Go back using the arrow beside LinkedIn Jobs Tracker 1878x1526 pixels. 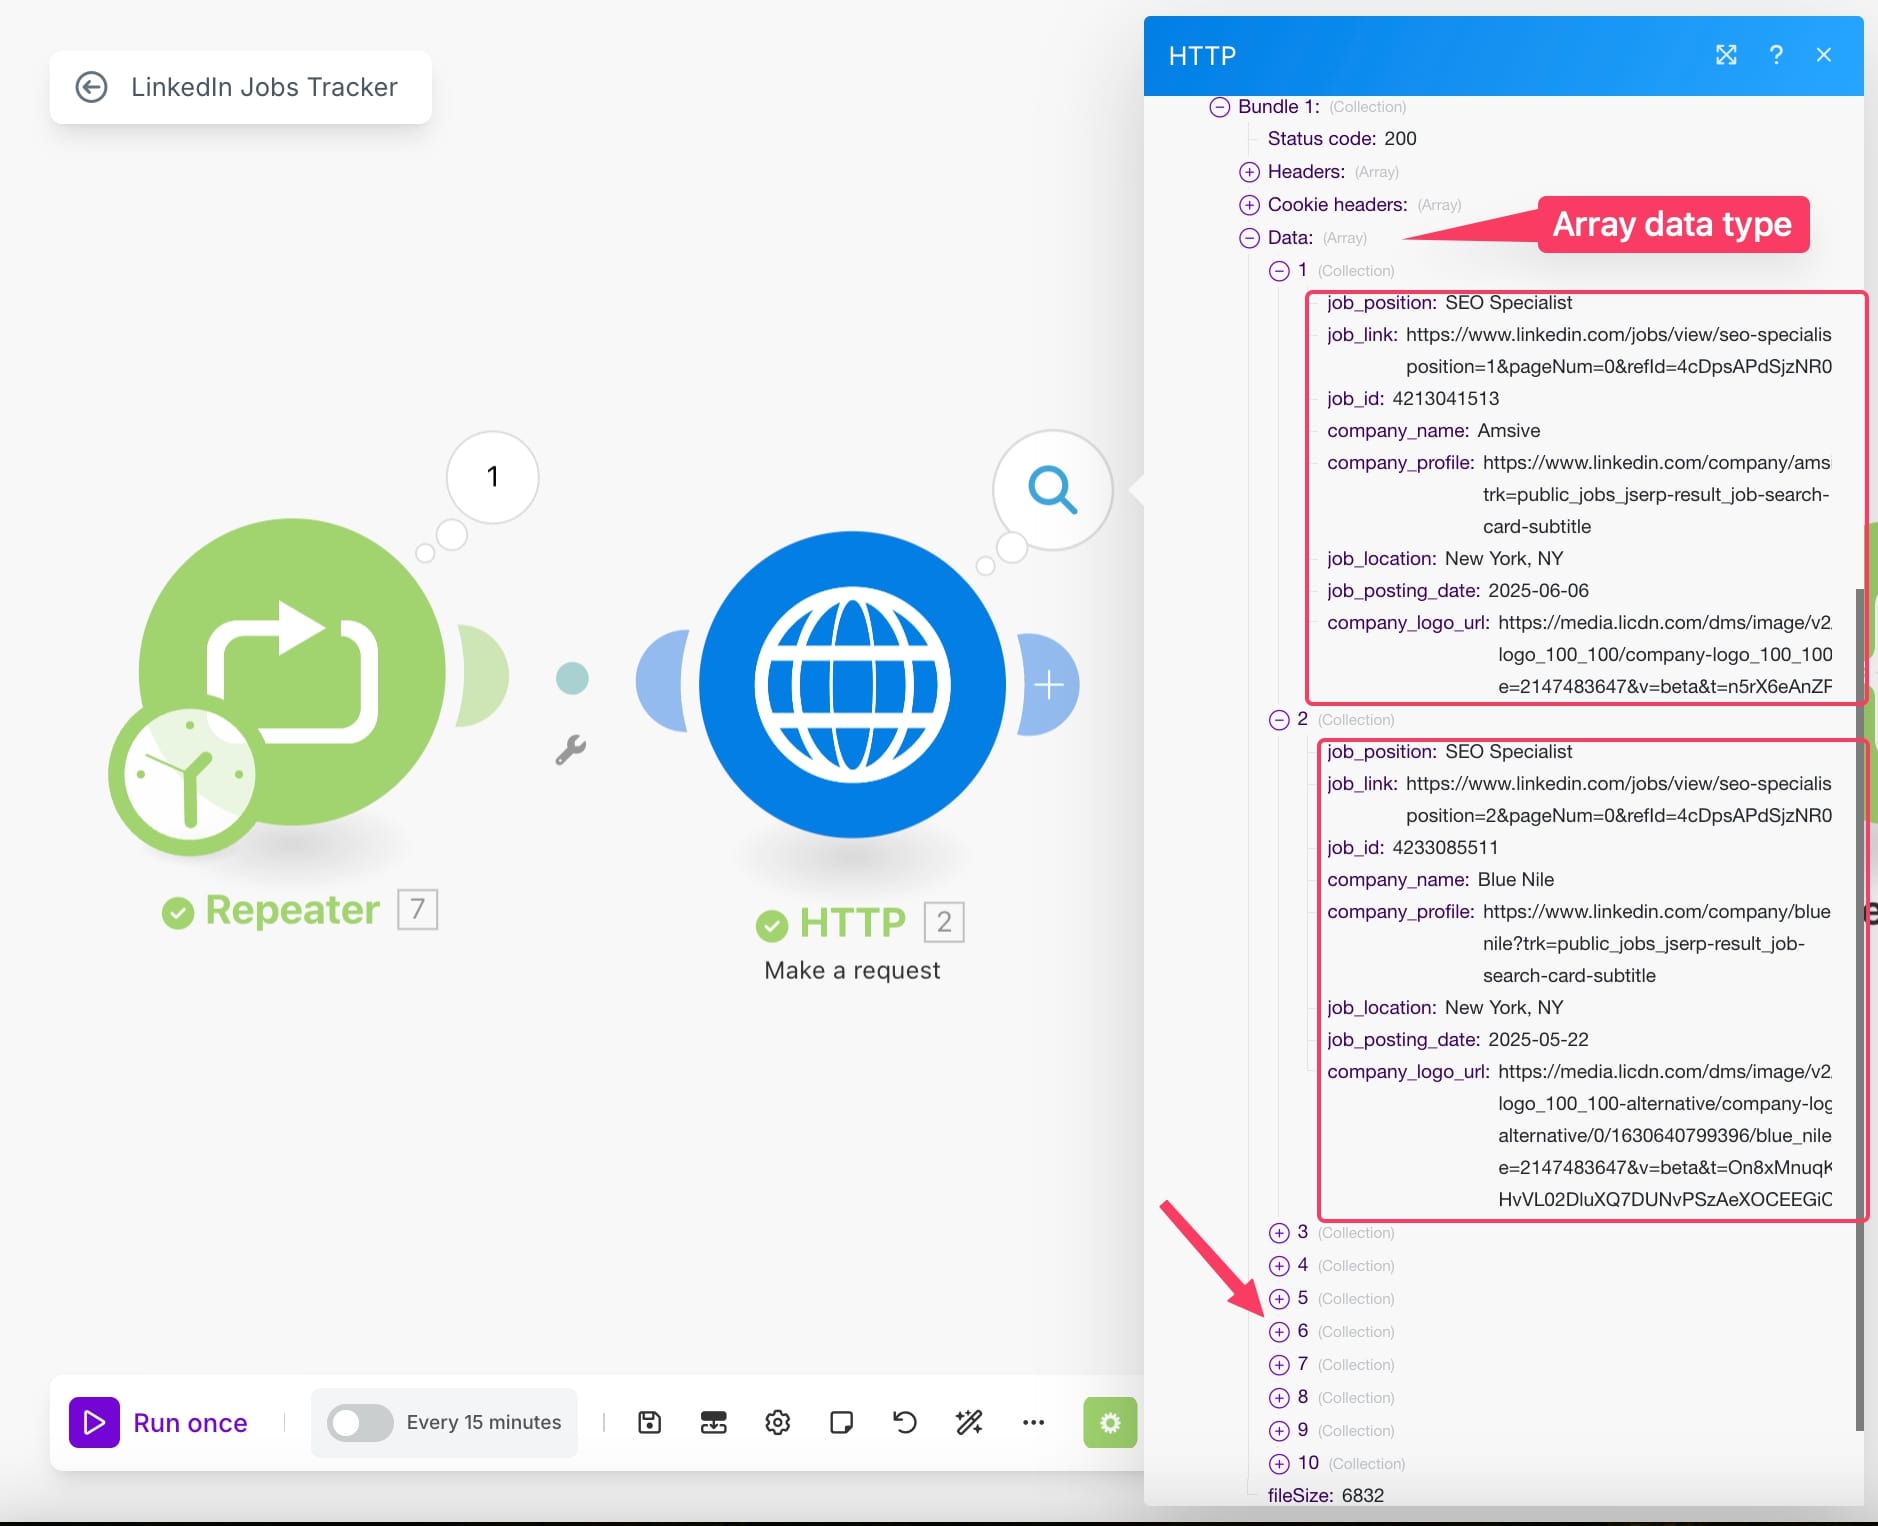coord(91,87)
